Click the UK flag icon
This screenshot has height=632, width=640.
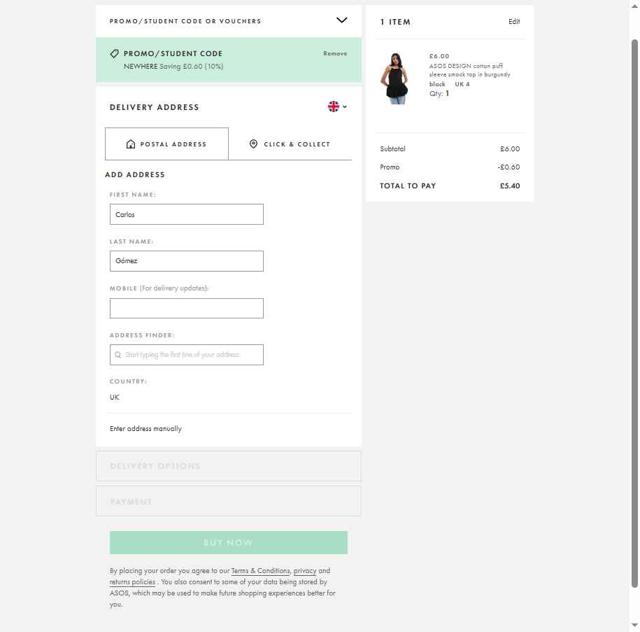333,107
